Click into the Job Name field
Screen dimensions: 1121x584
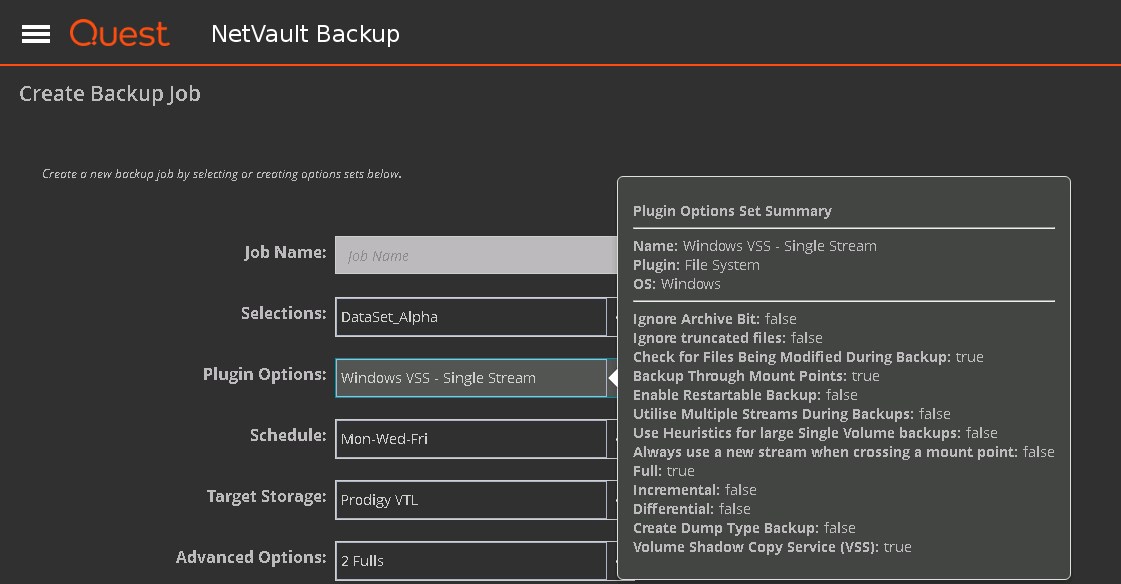click(x=476, y=256)
